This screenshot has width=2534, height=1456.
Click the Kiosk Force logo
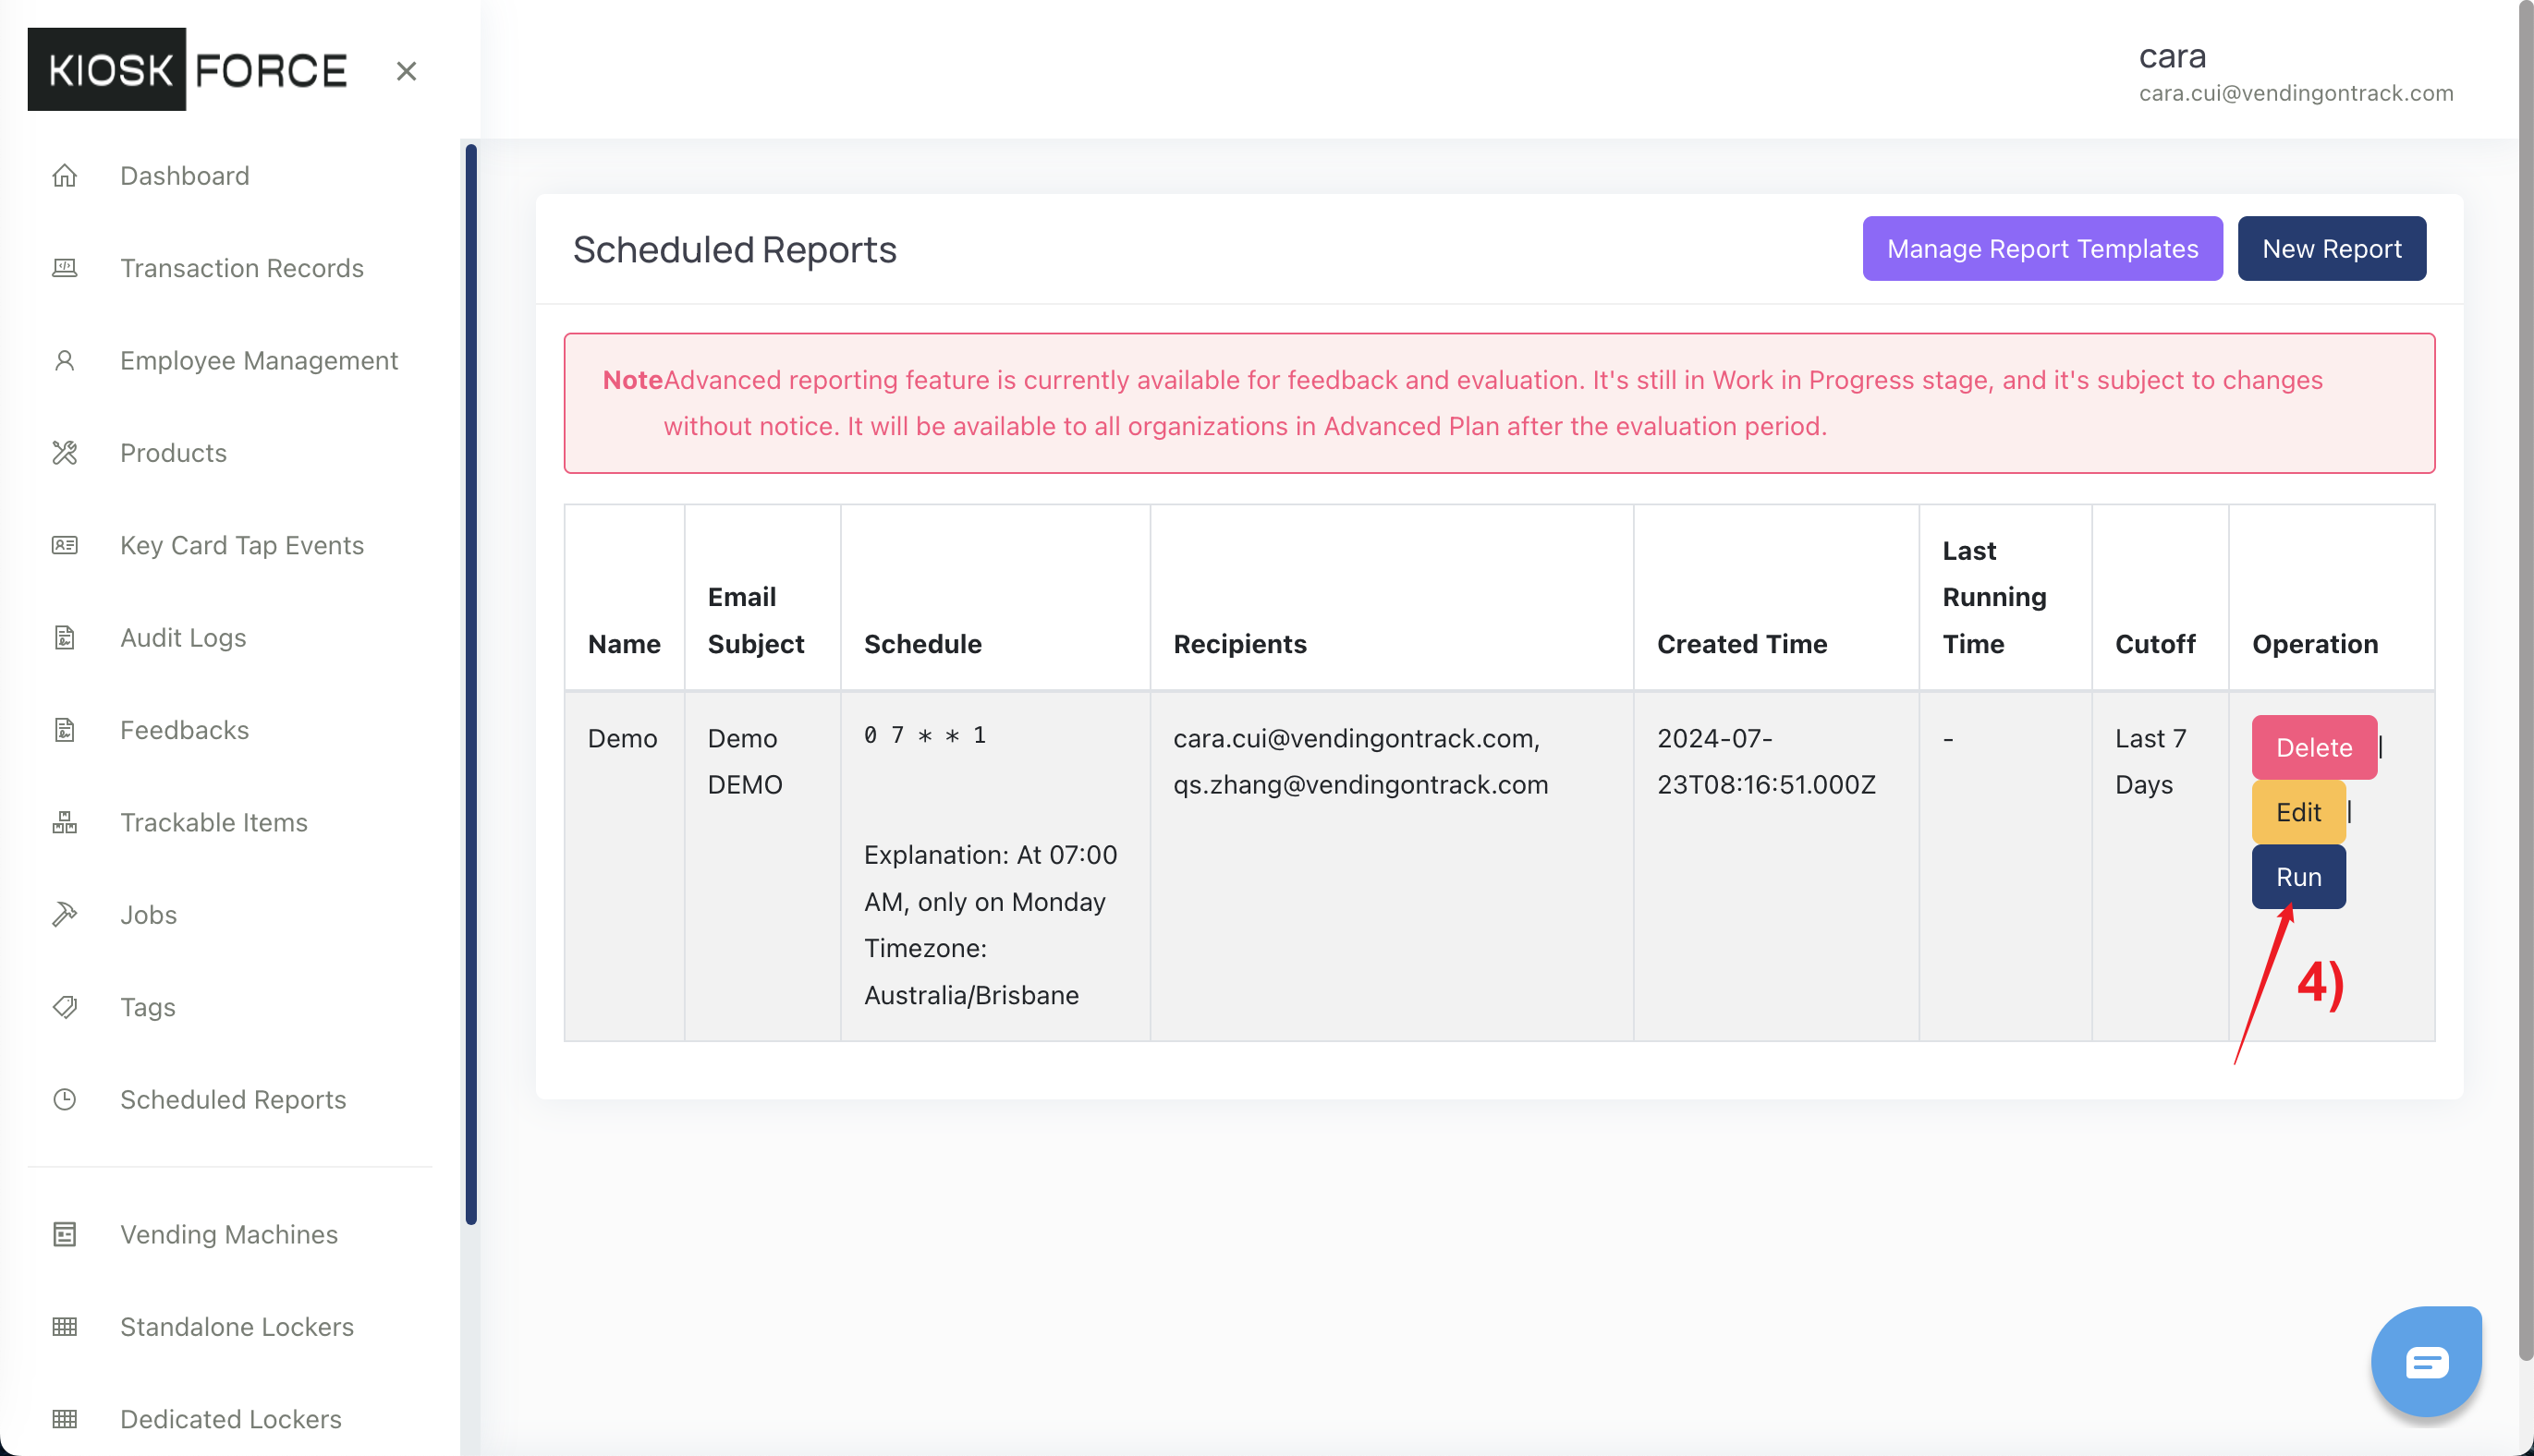(188, 69)
